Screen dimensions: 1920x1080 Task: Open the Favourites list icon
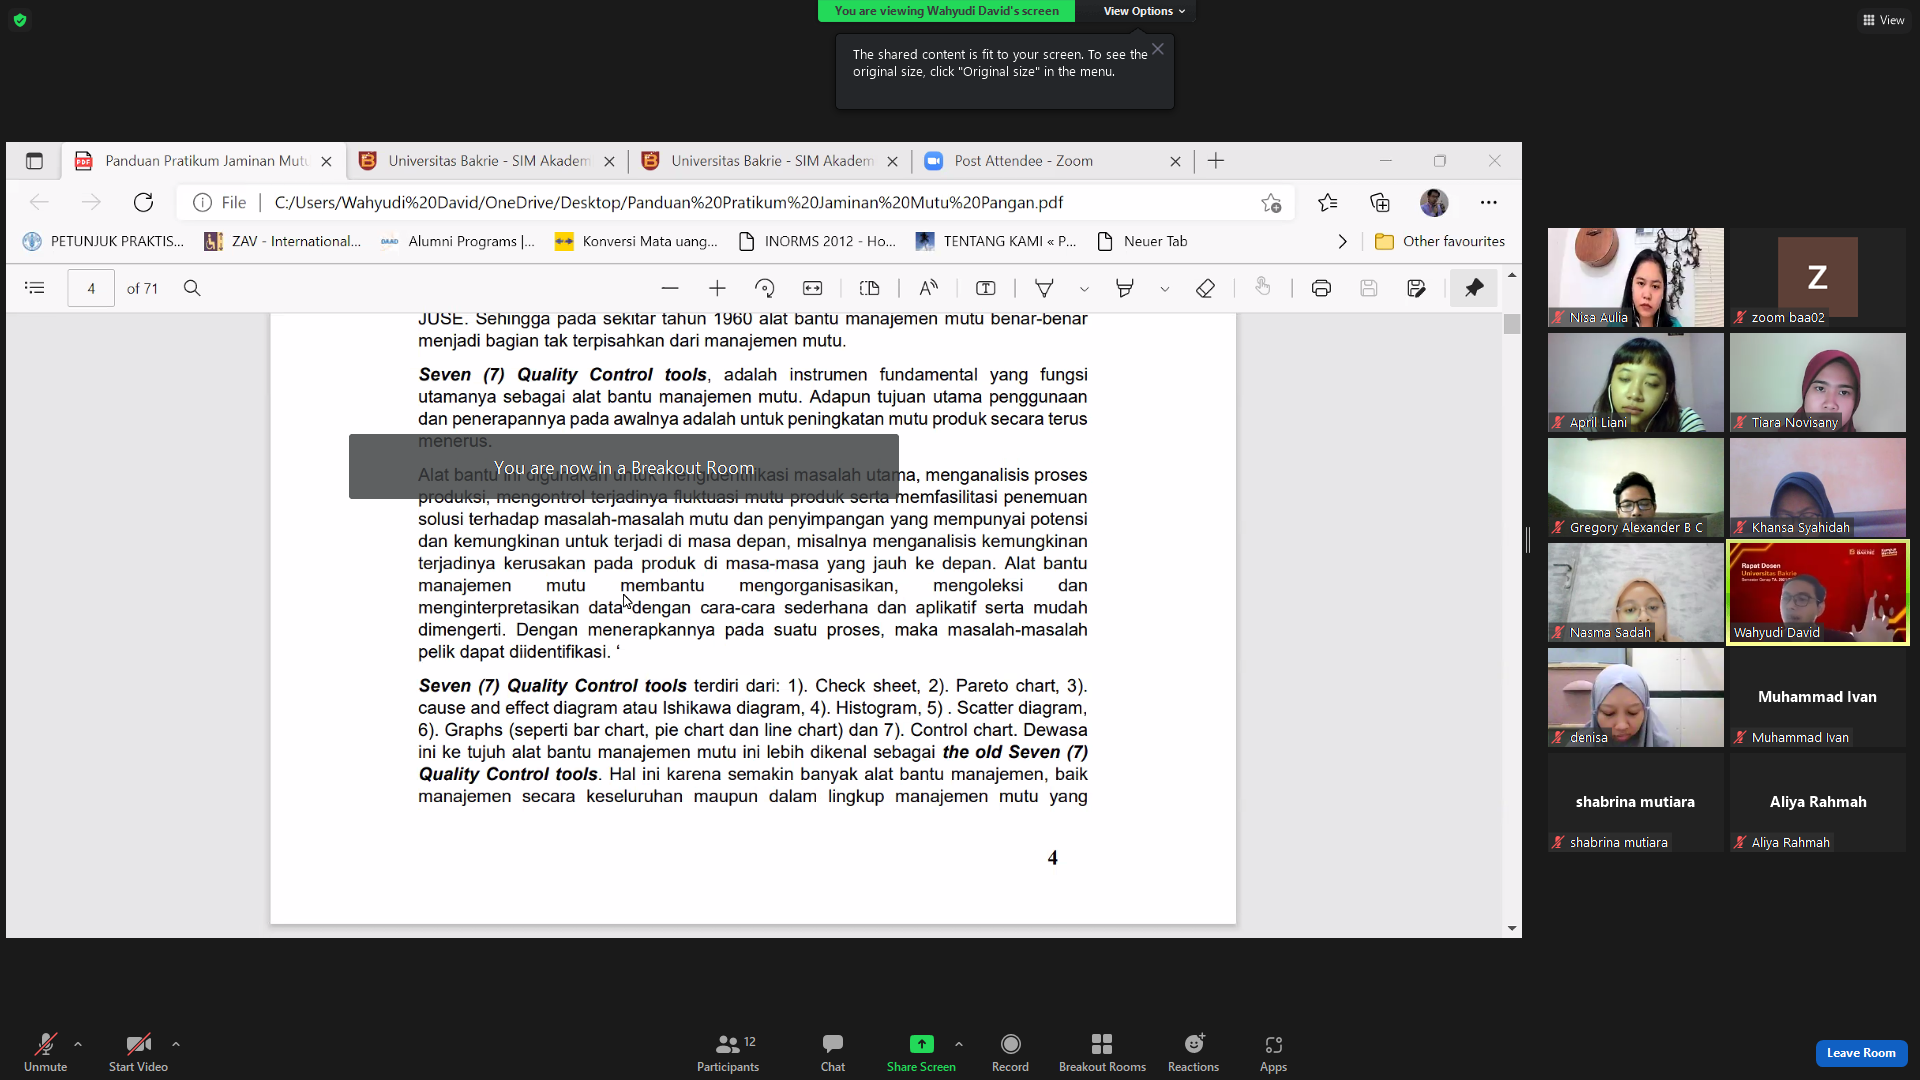coord(1328,203)
